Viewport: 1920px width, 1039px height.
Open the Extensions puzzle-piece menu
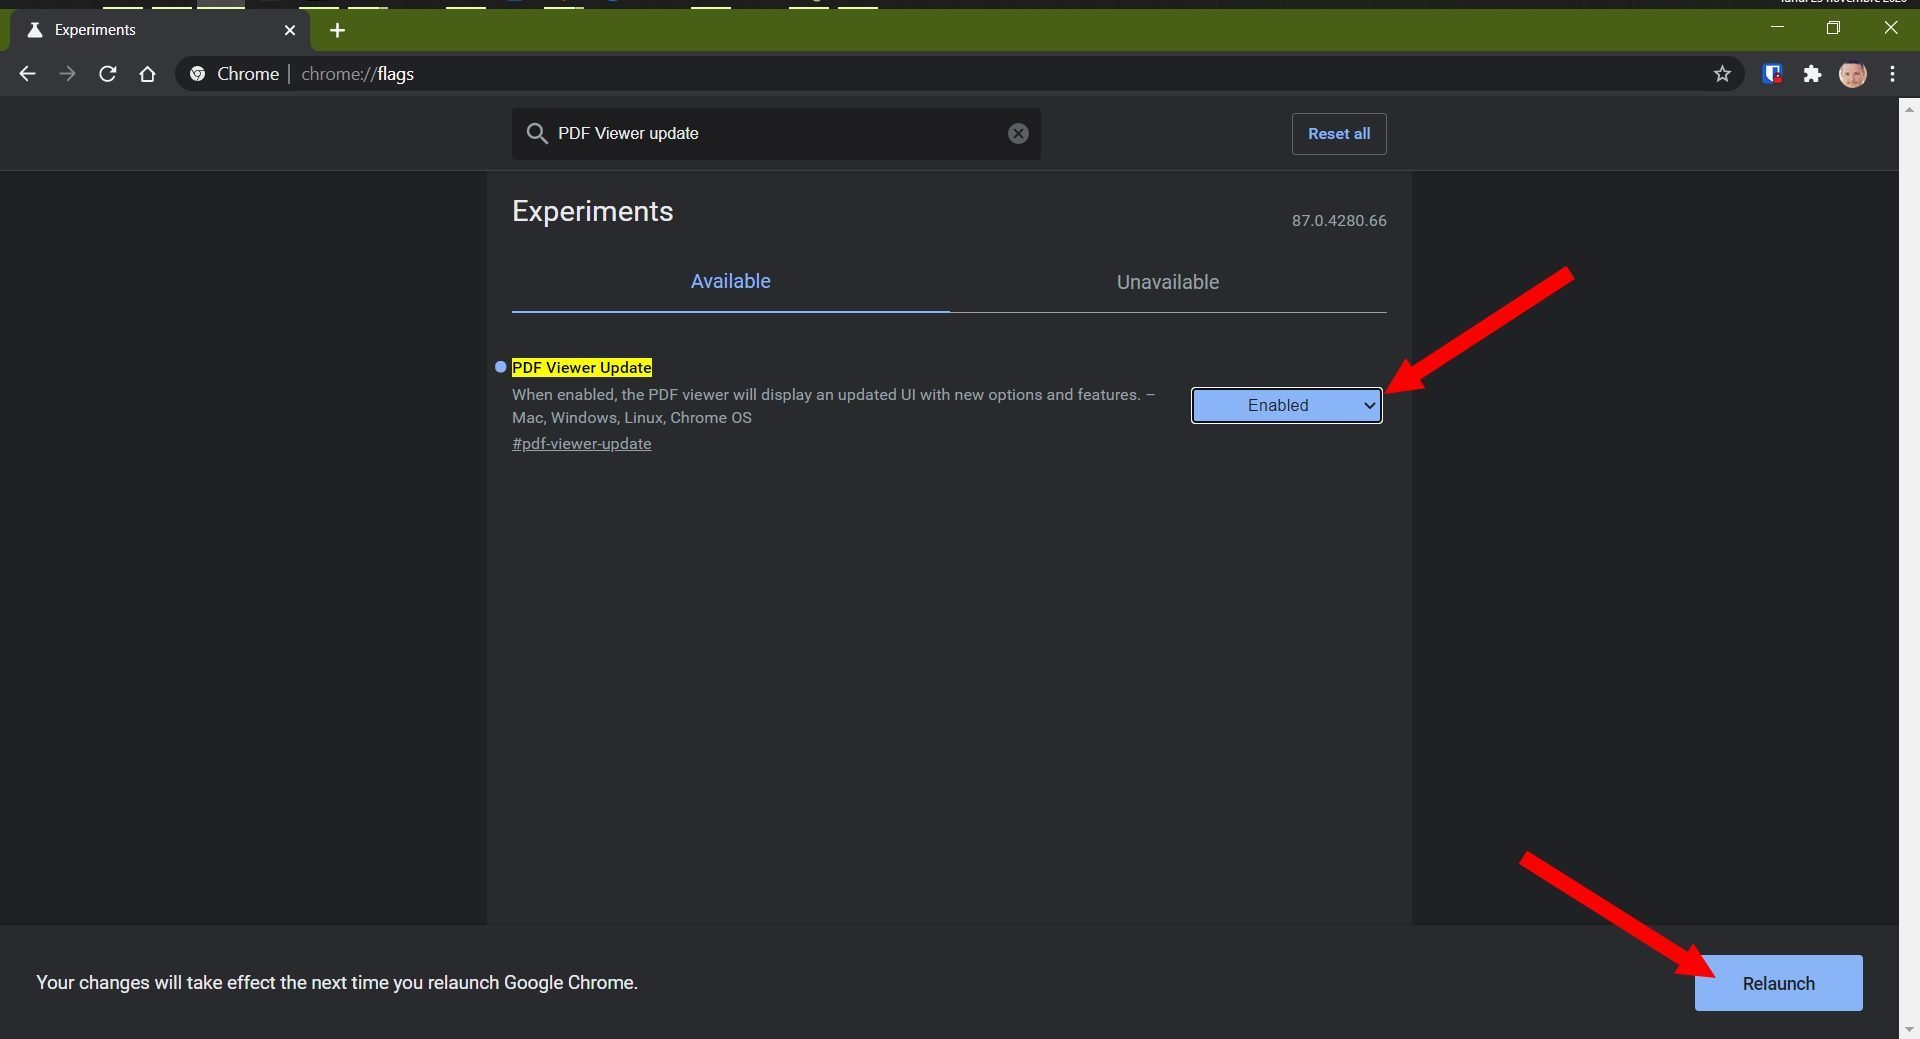point(1812,74)
